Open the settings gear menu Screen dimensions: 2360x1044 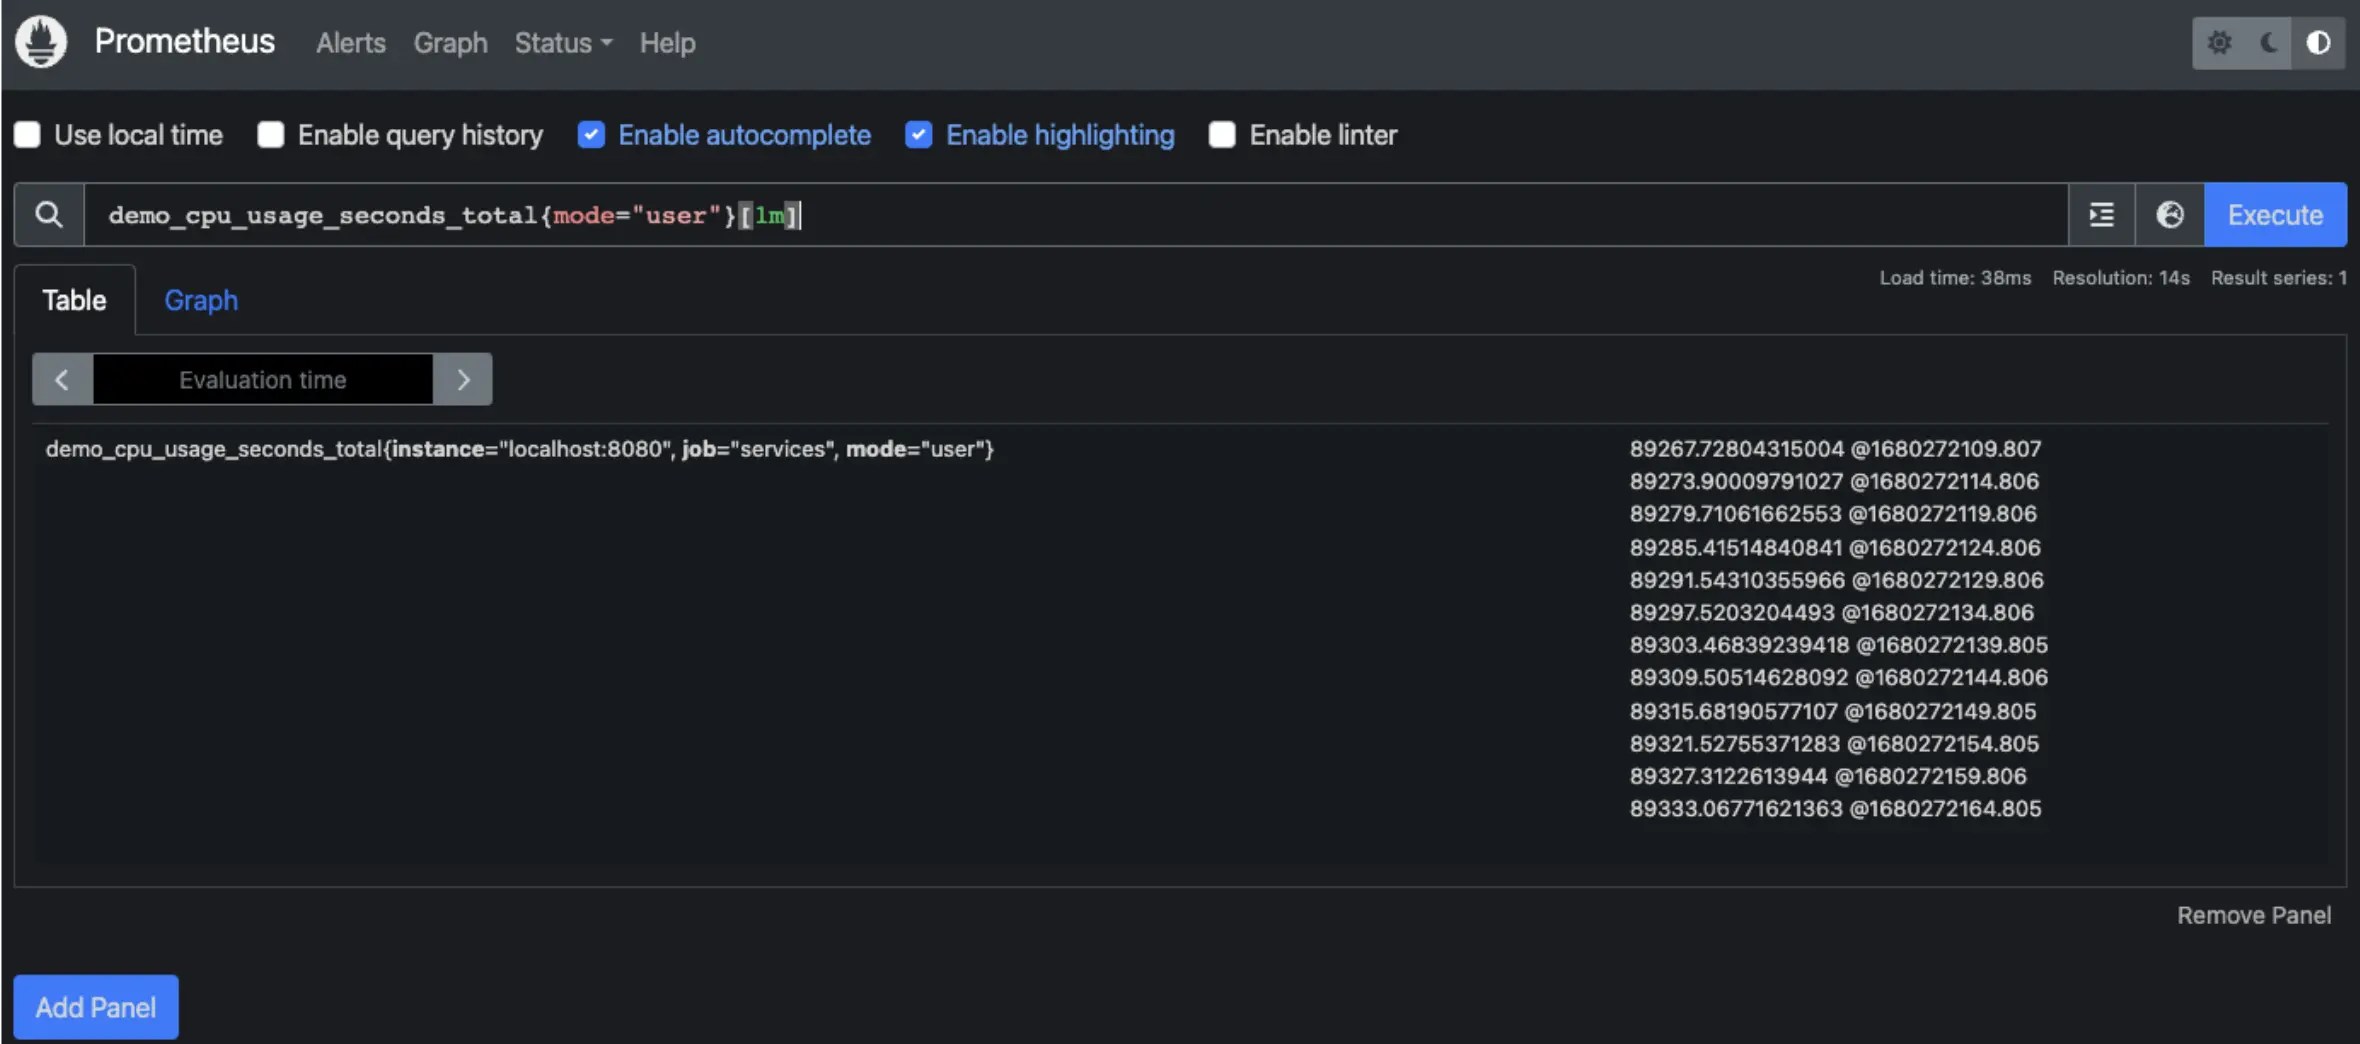point(2220,42)
